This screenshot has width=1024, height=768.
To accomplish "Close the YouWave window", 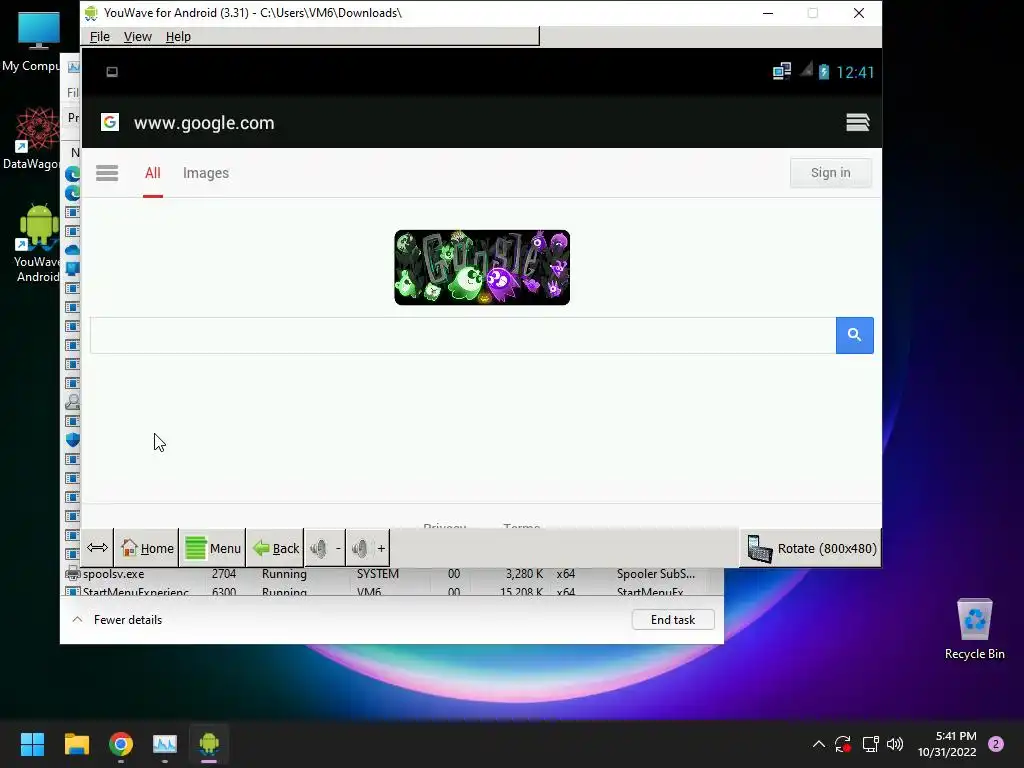I will coord(859,13).
